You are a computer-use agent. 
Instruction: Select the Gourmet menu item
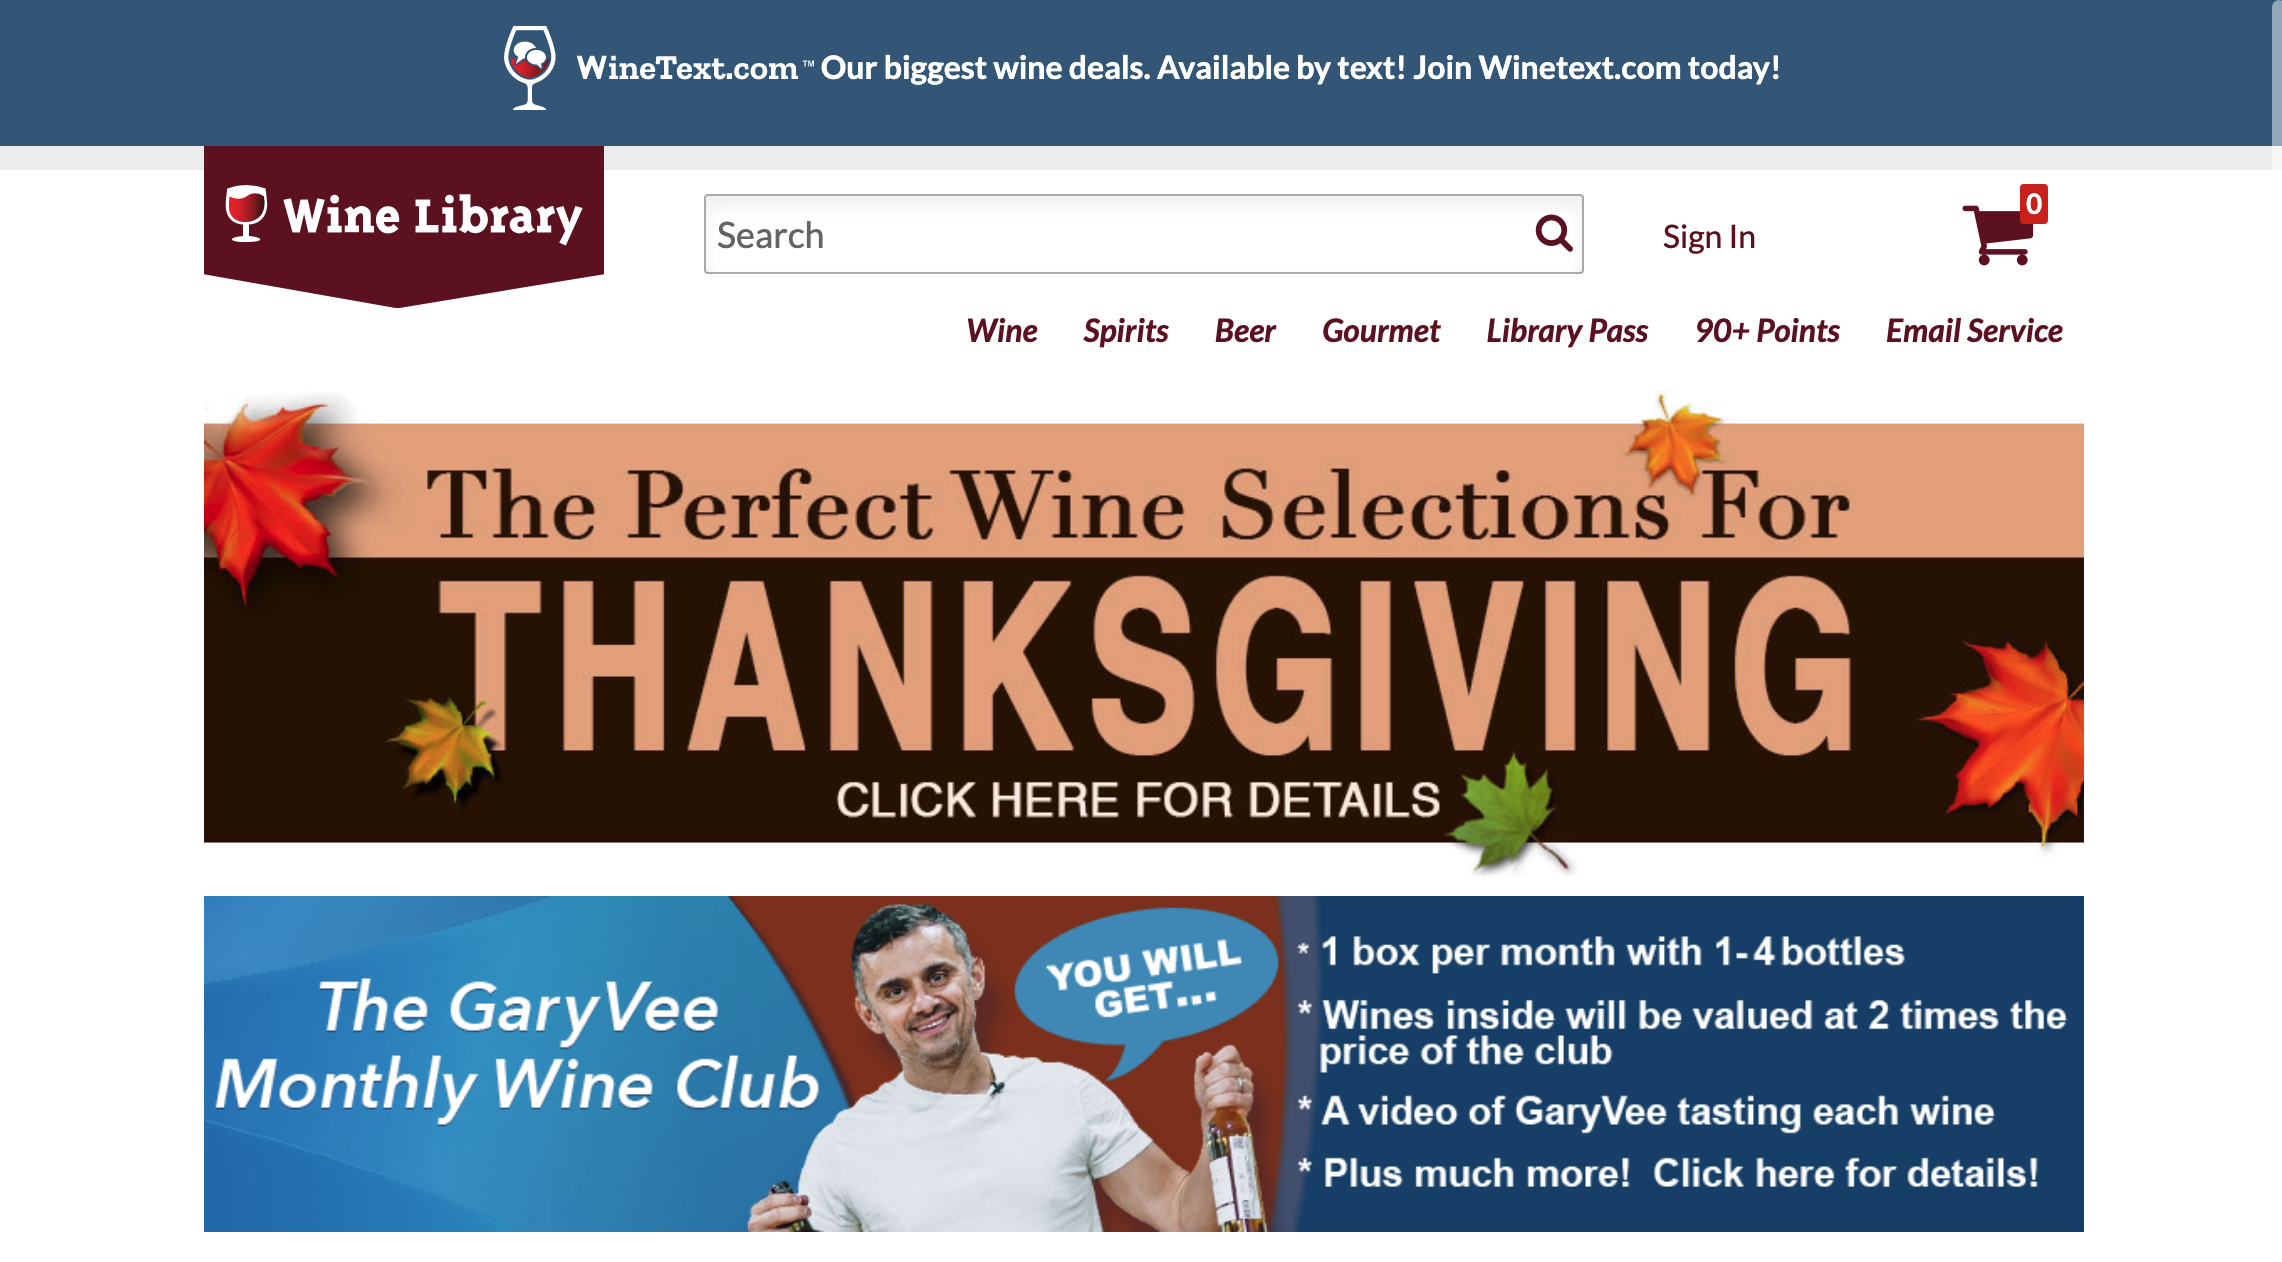tap(1380, 331)
